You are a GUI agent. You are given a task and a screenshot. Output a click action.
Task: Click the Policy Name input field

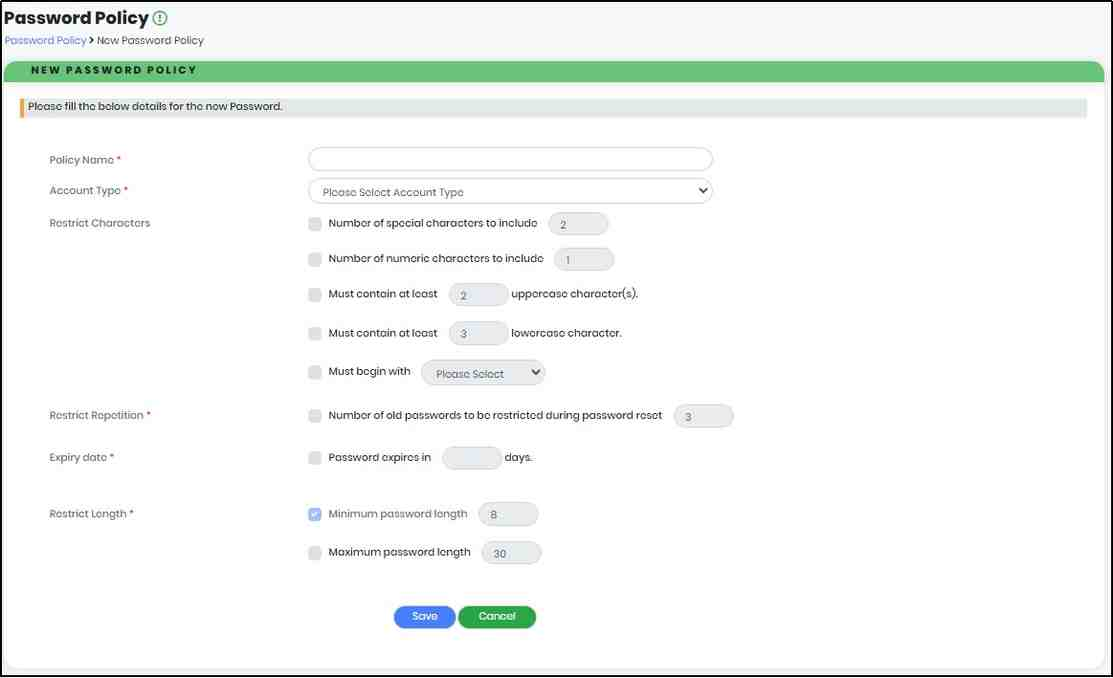pos(510,159)
